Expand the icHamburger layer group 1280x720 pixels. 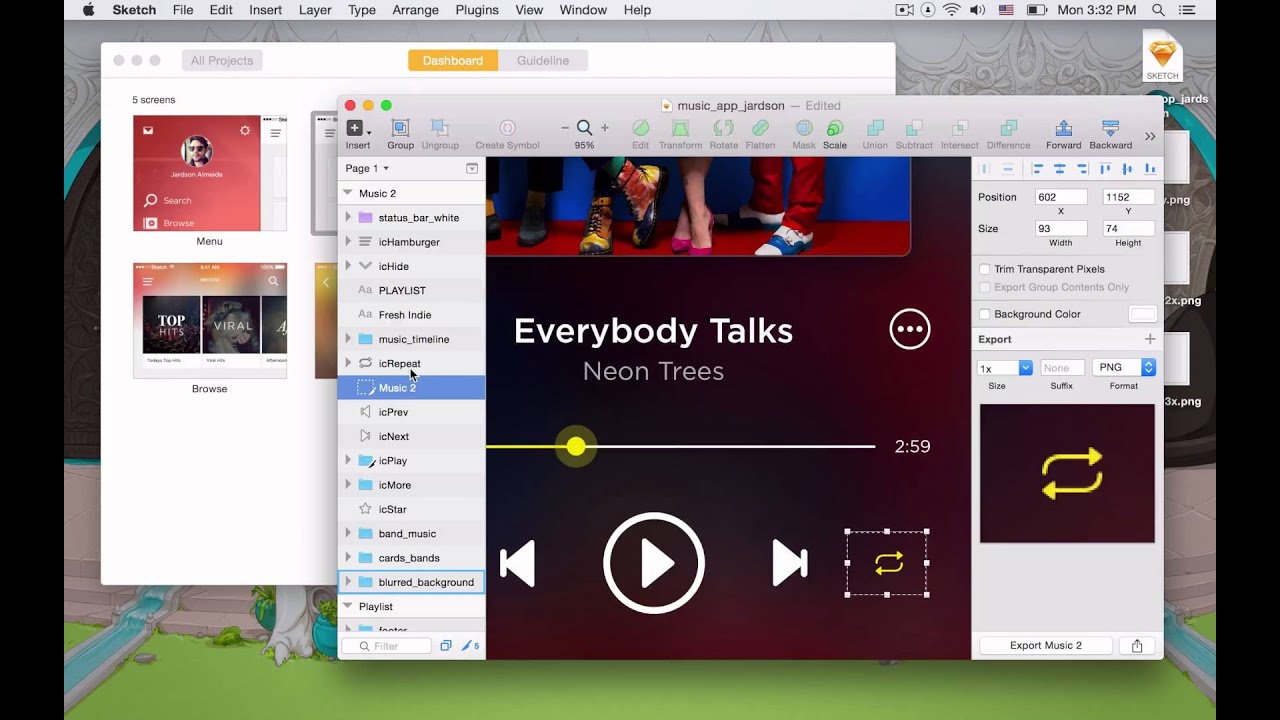[x=348, y=242]
